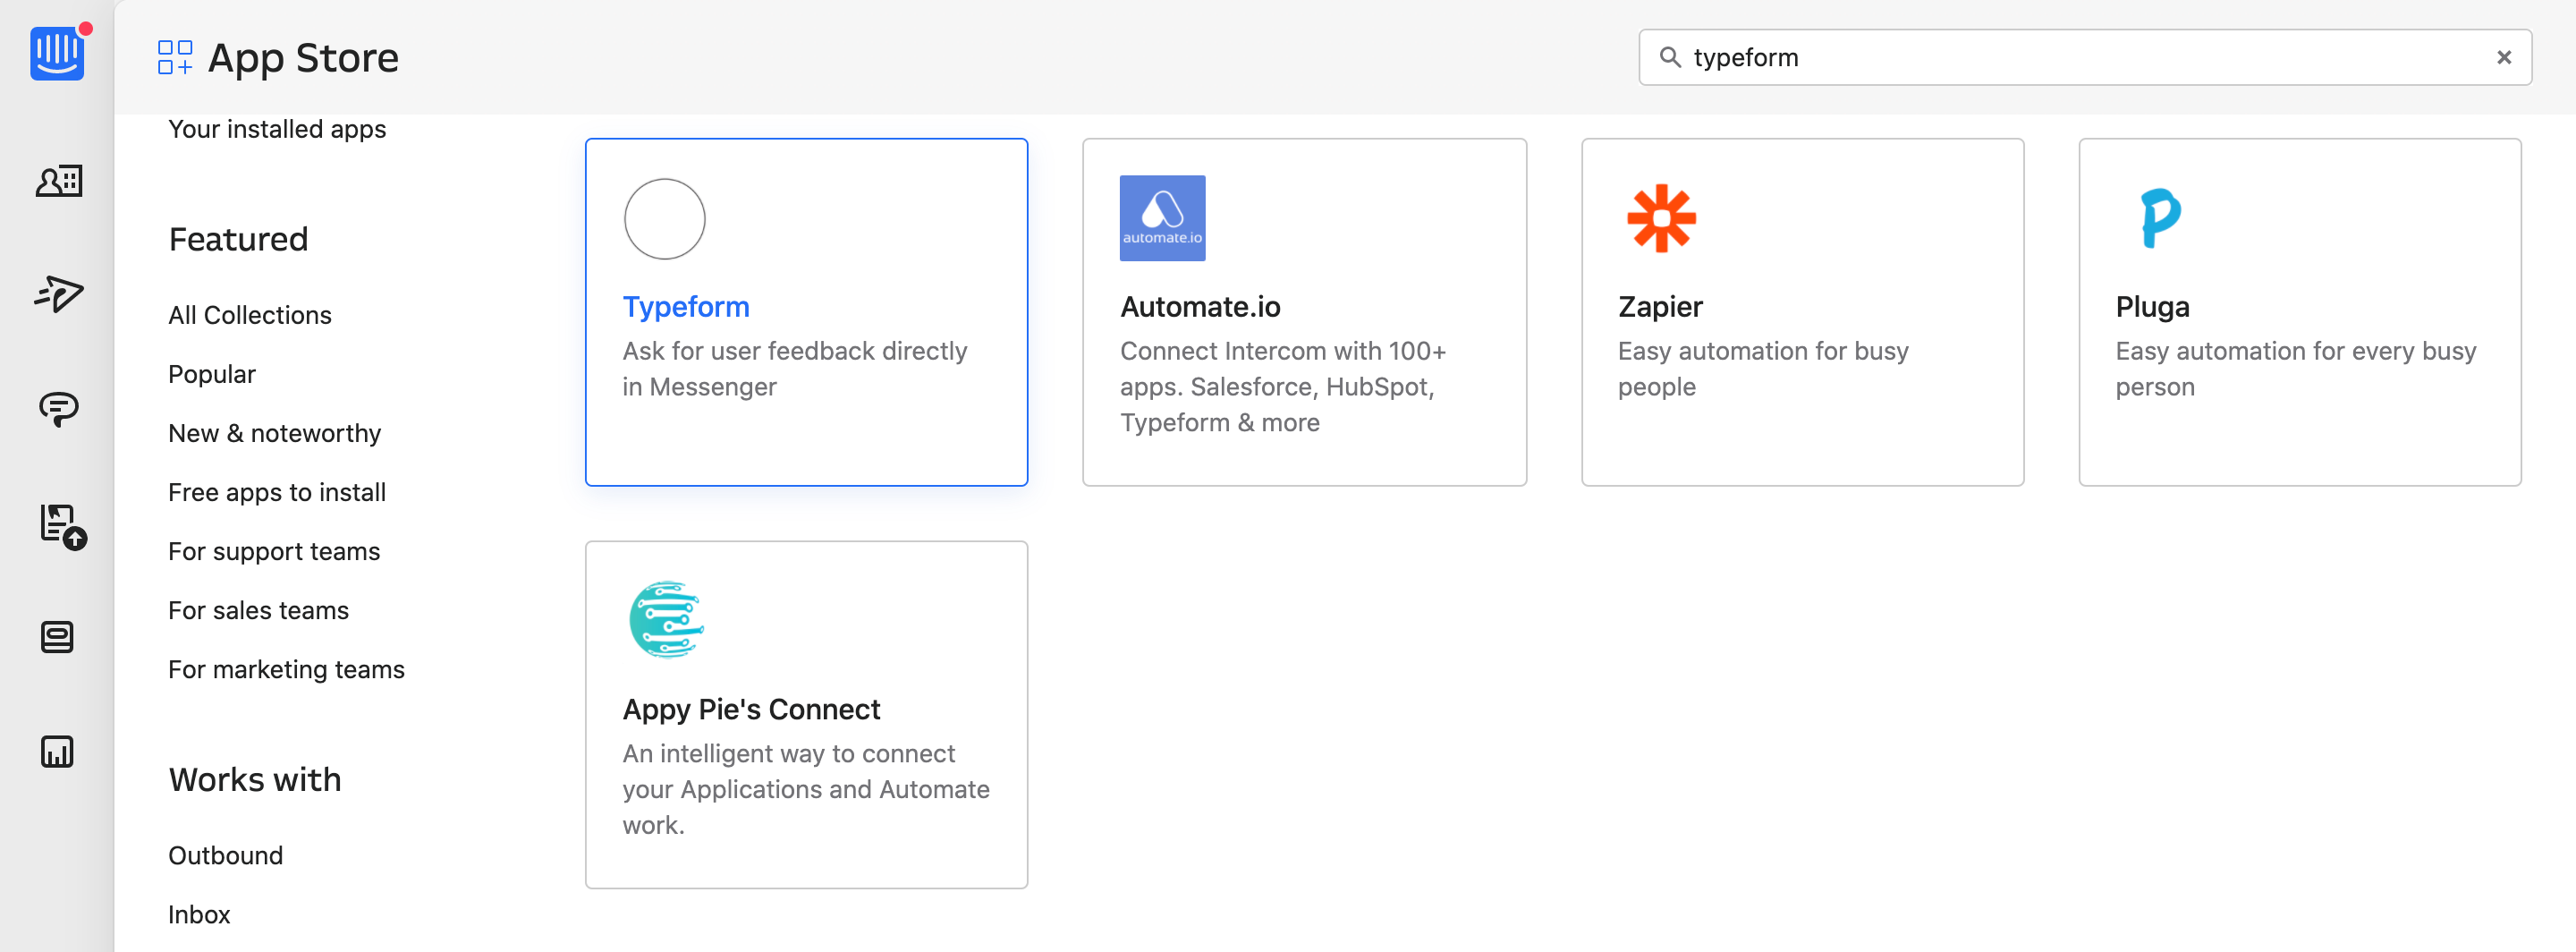Click the Typeform round logo
The height and width of the screenshot is (952, 2576).
665,219
